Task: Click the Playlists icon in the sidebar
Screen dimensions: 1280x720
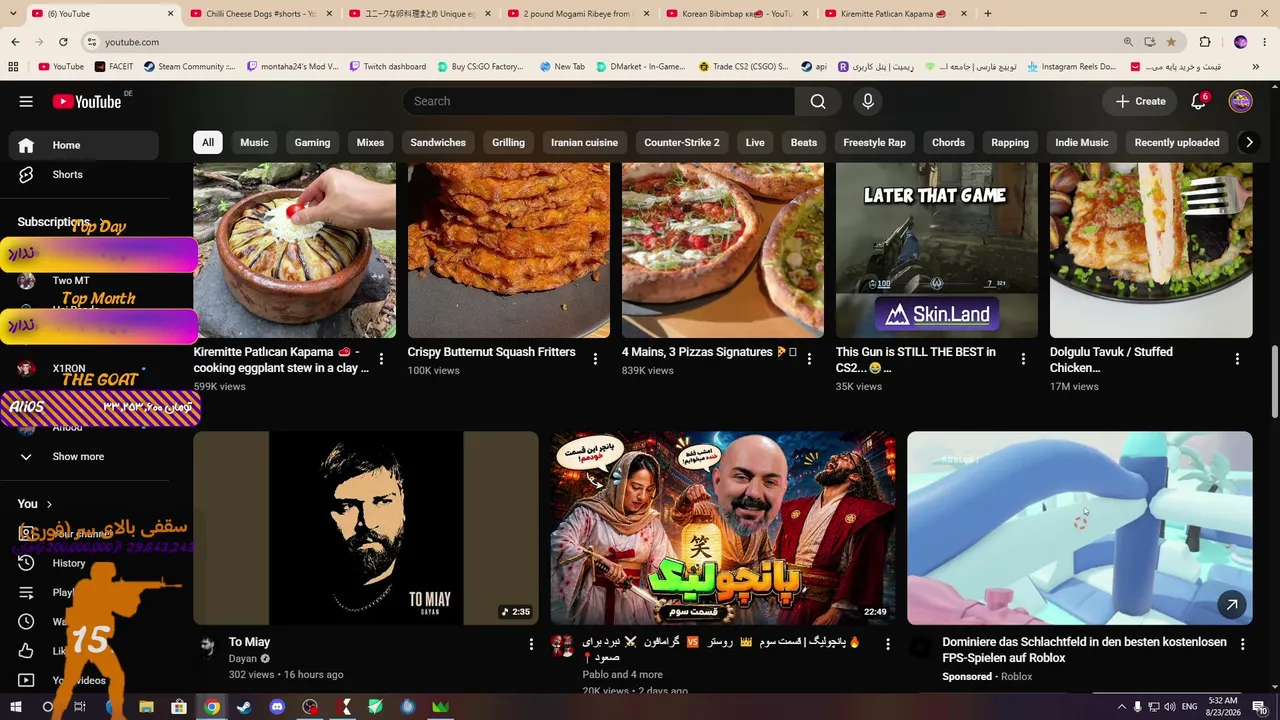Action: 26,593
